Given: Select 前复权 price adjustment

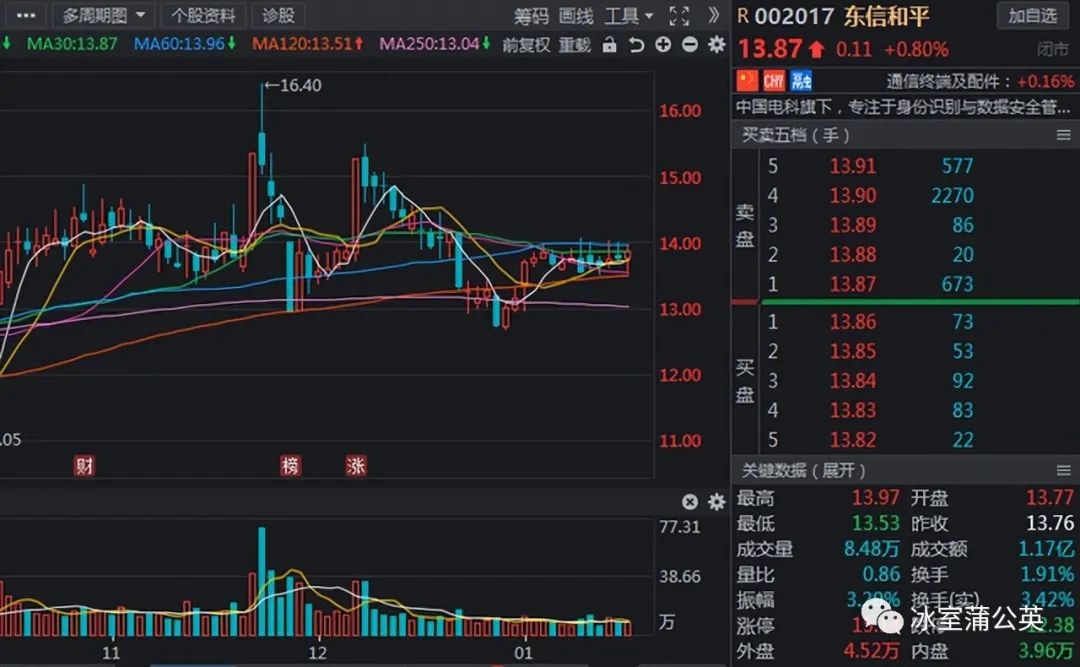Looking at the screenshot, I should 526,45.
